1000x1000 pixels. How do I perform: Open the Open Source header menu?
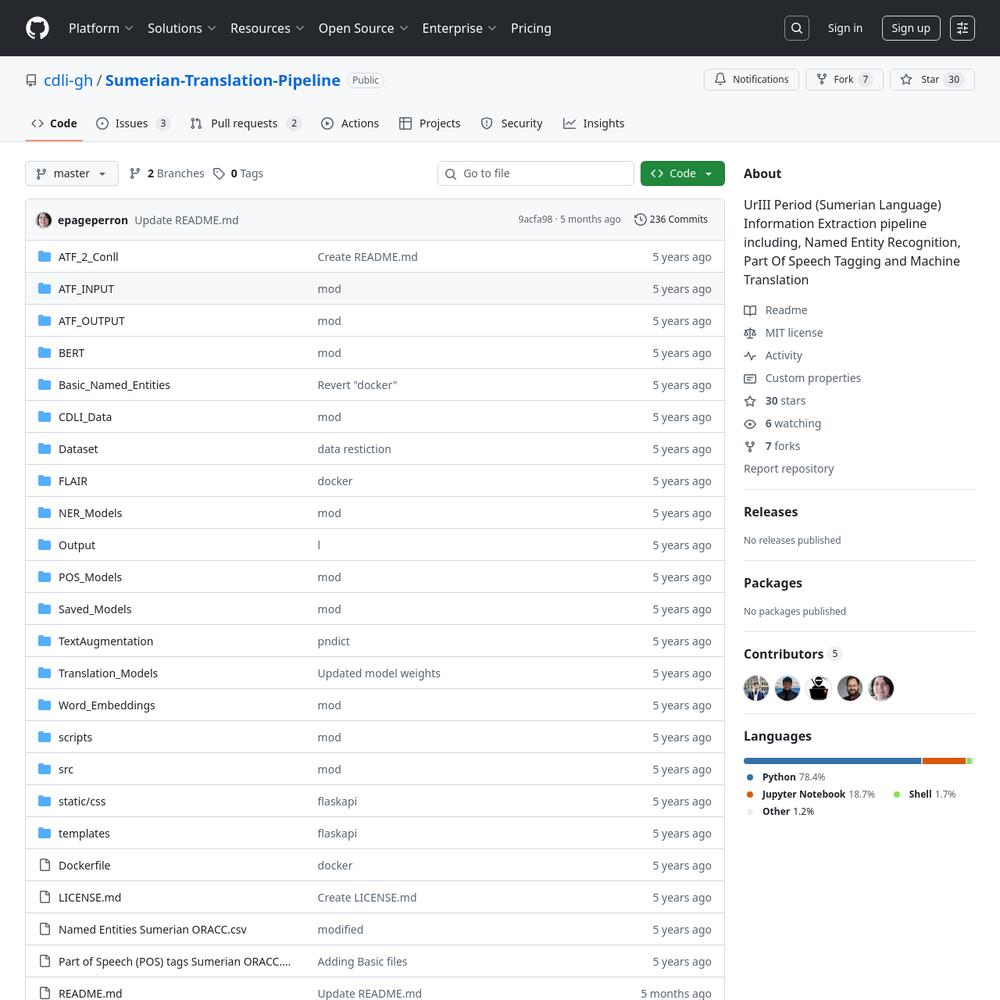pos(362,28)
